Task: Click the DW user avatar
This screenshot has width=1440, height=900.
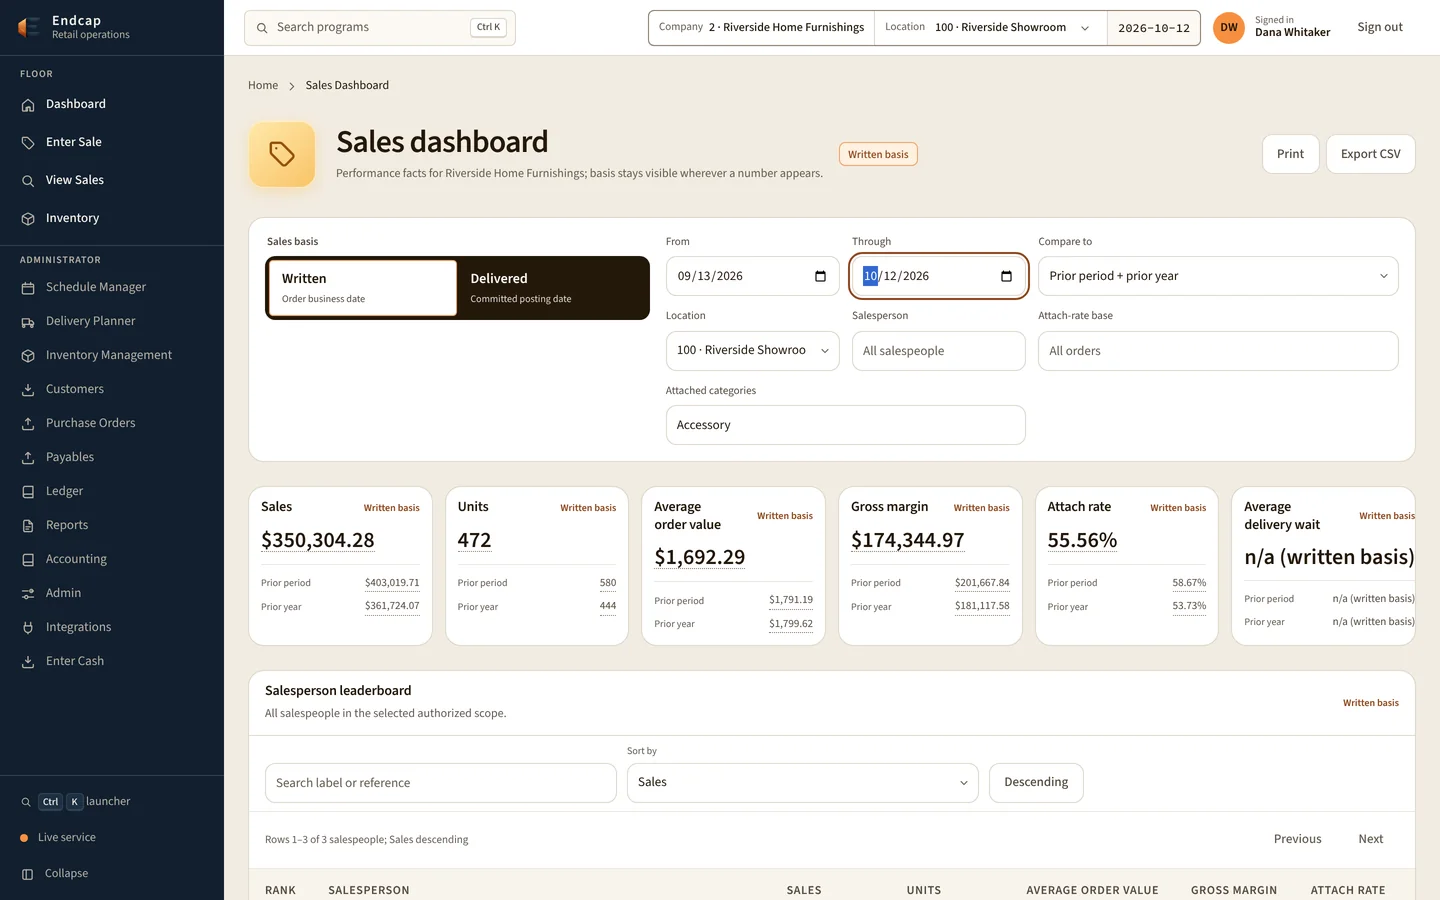Action: [x=1229, y=28]
